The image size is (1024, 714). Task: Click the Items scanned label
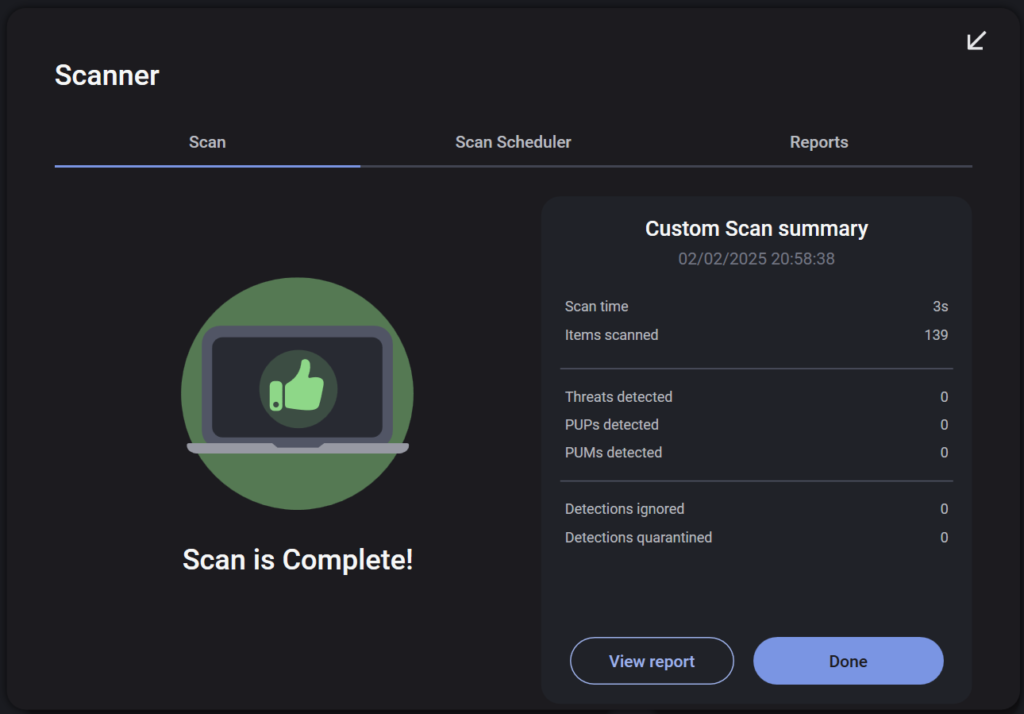coord(611,335)
